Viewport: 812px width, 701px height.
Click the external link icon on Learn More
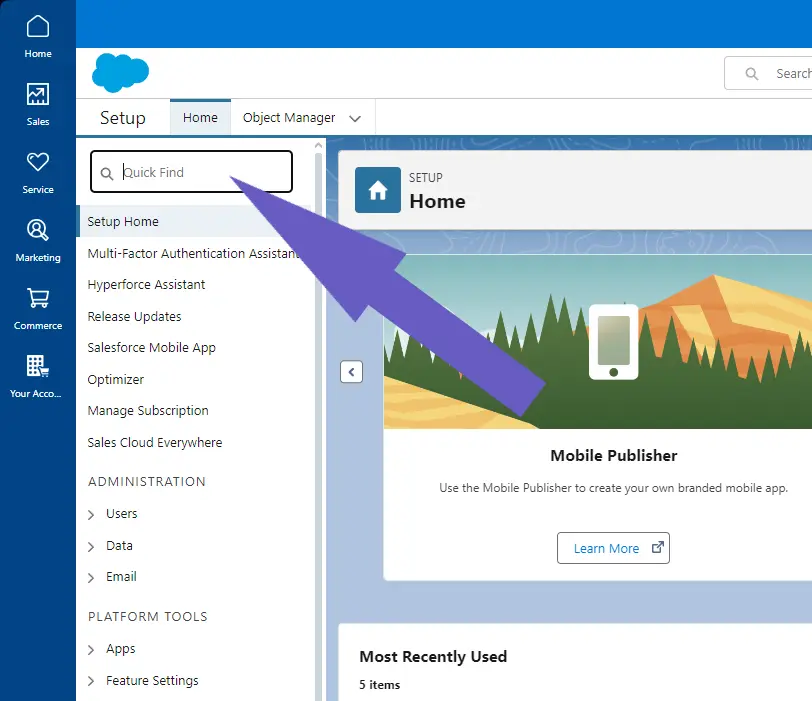(x=657, y=547)
